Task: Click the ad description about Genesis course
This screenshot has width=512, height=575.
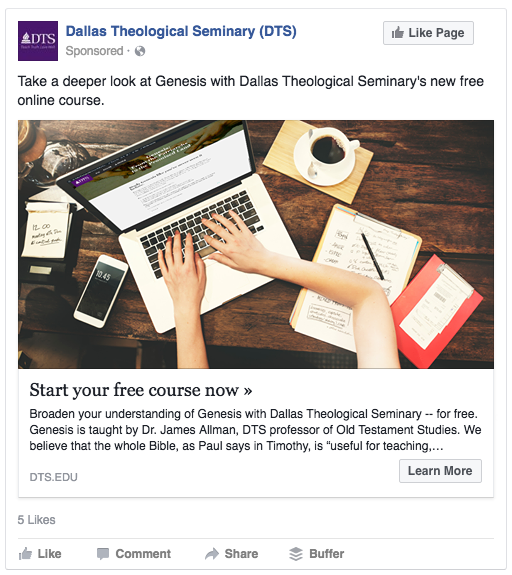Action: (255, 430)
